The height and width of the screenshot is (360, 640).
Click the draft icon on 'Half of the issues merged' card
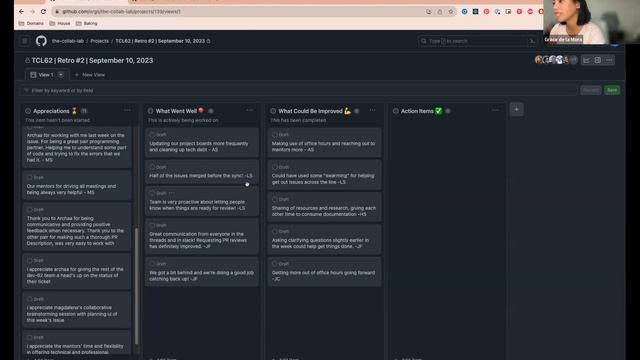[152, 167]
